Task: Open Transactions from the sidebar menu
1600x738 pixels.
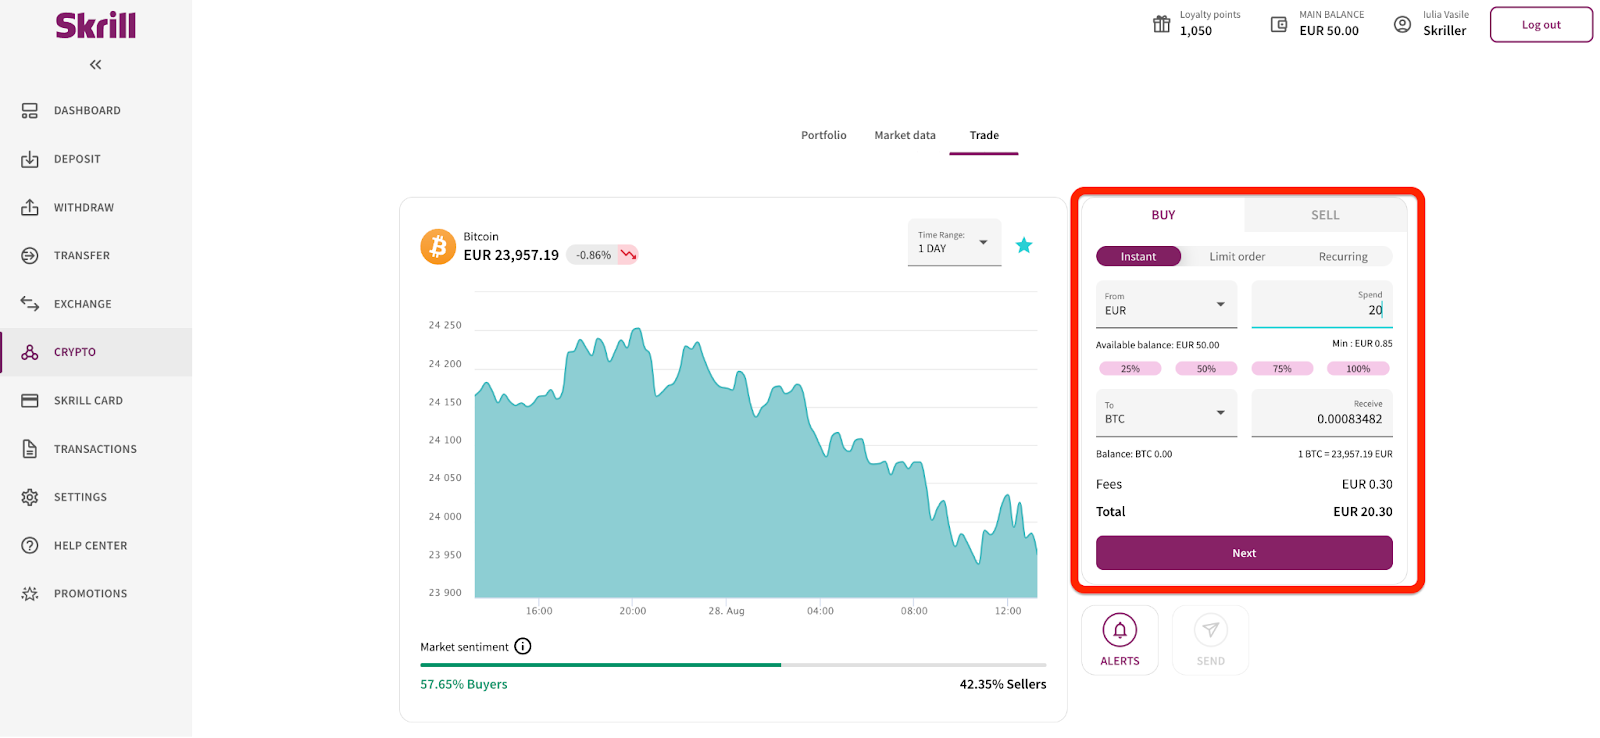Action: click(96, 449)
